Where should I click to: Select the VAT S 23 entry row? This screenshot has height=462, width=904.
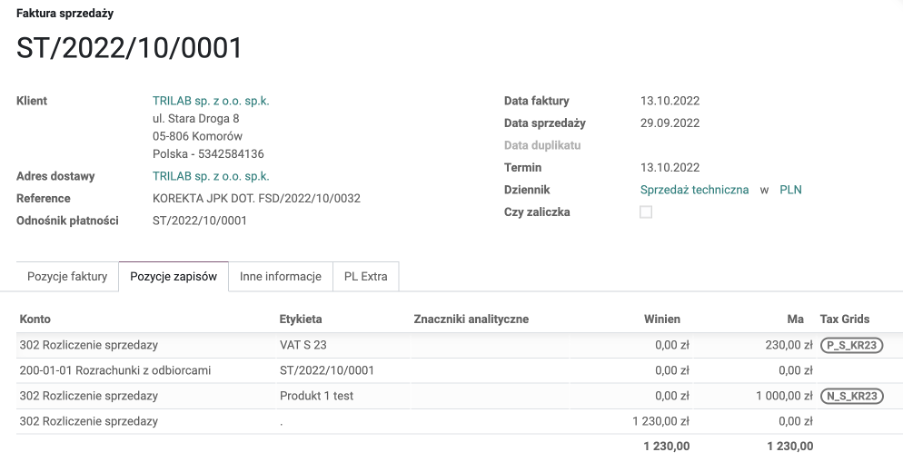(303, 346)
